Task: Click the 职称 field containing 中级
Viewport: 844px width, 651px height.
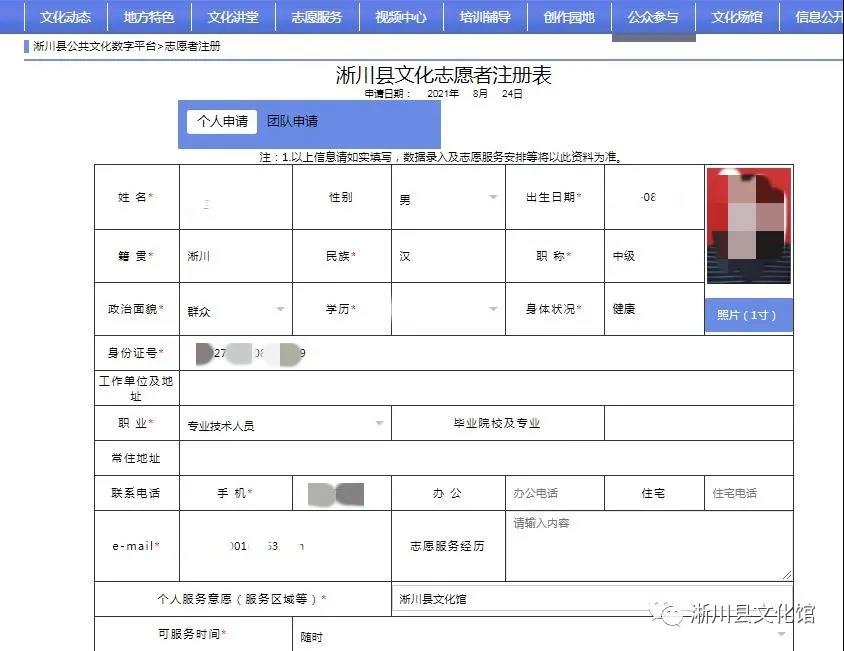Action: point(654,256)
